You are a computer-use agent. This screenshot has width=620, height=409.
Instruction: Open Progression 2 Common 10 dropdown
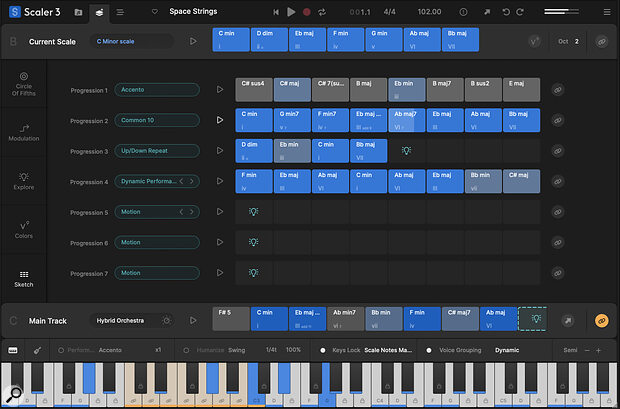[x=157, y=120]
